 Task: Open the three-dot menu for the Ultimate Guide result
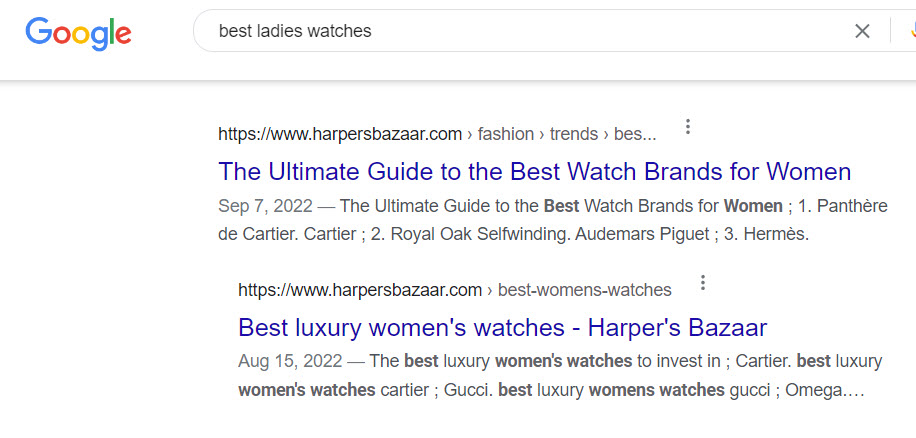688,127
